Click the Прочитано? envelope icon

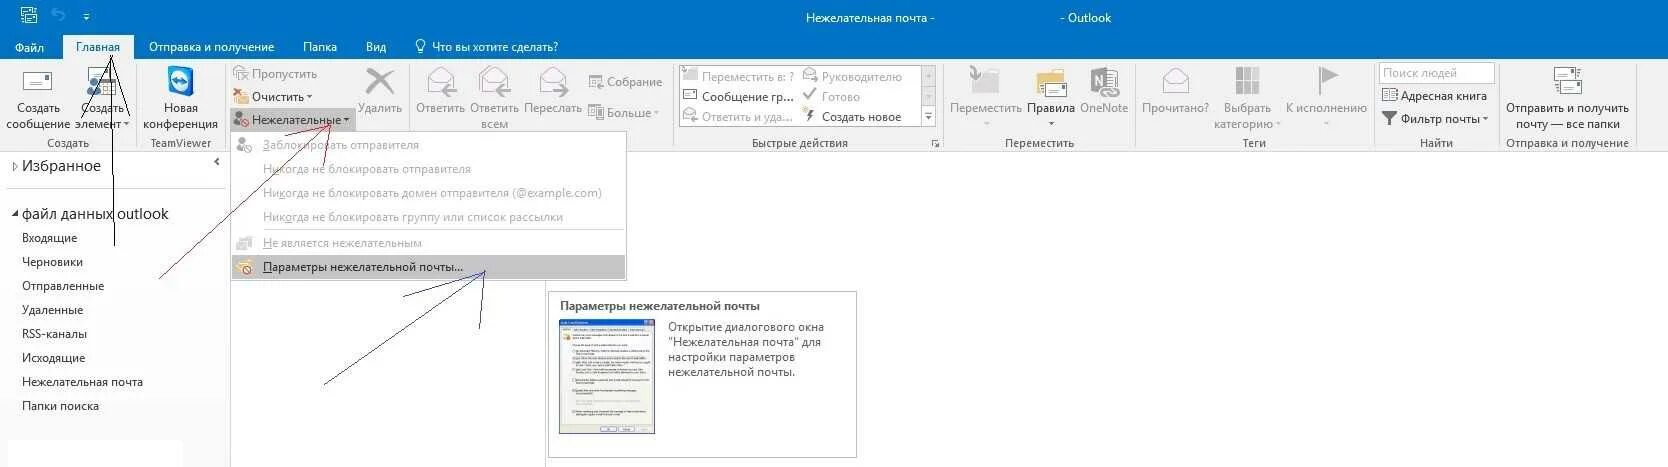(1176, 81)
